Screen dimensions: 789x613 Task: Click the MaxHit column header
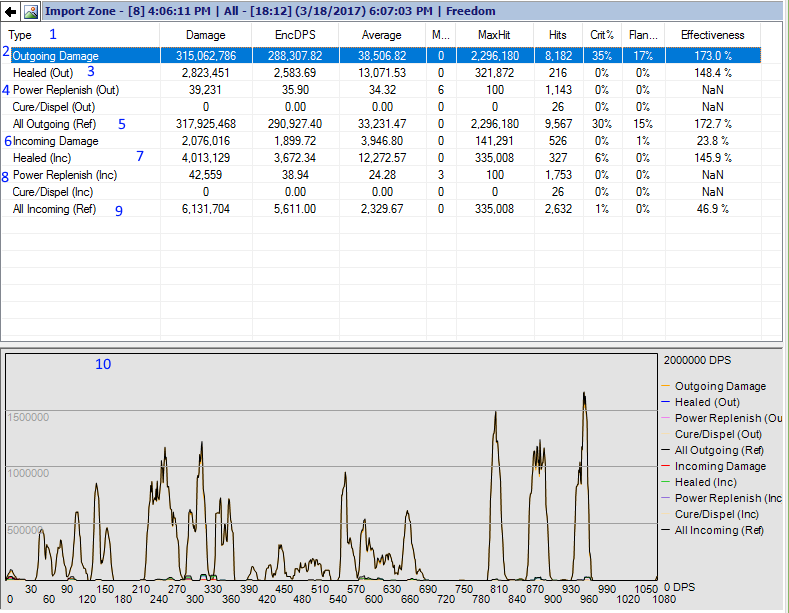point(495,35)
